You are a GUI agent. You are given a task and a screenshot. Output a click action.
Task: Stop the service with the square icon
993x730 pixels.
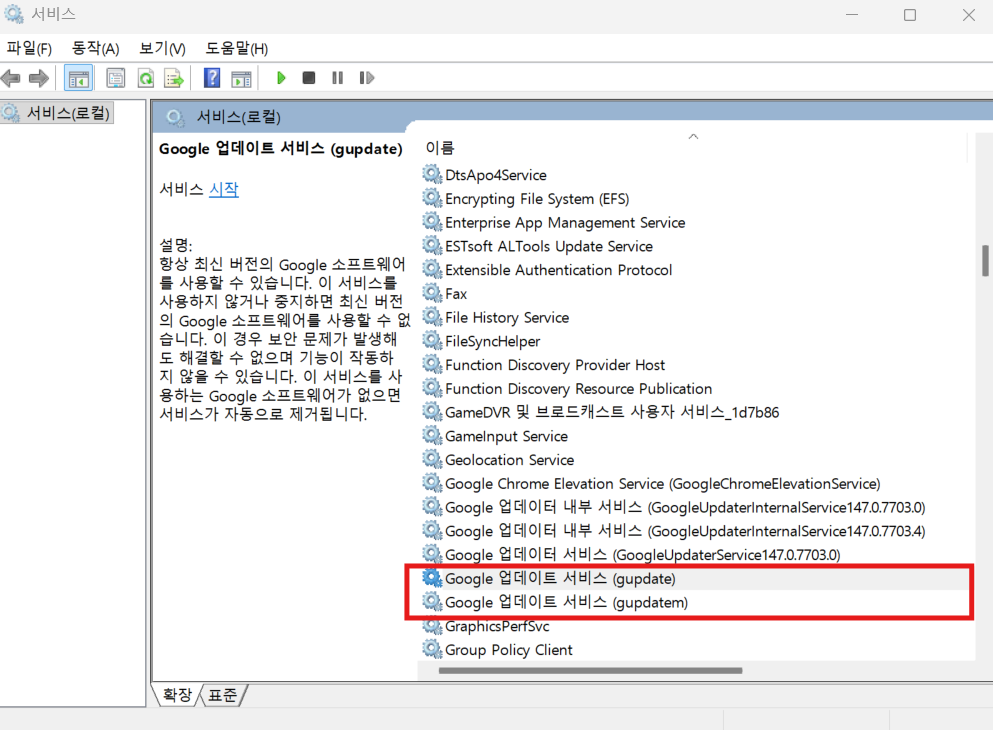coord(308,78)
